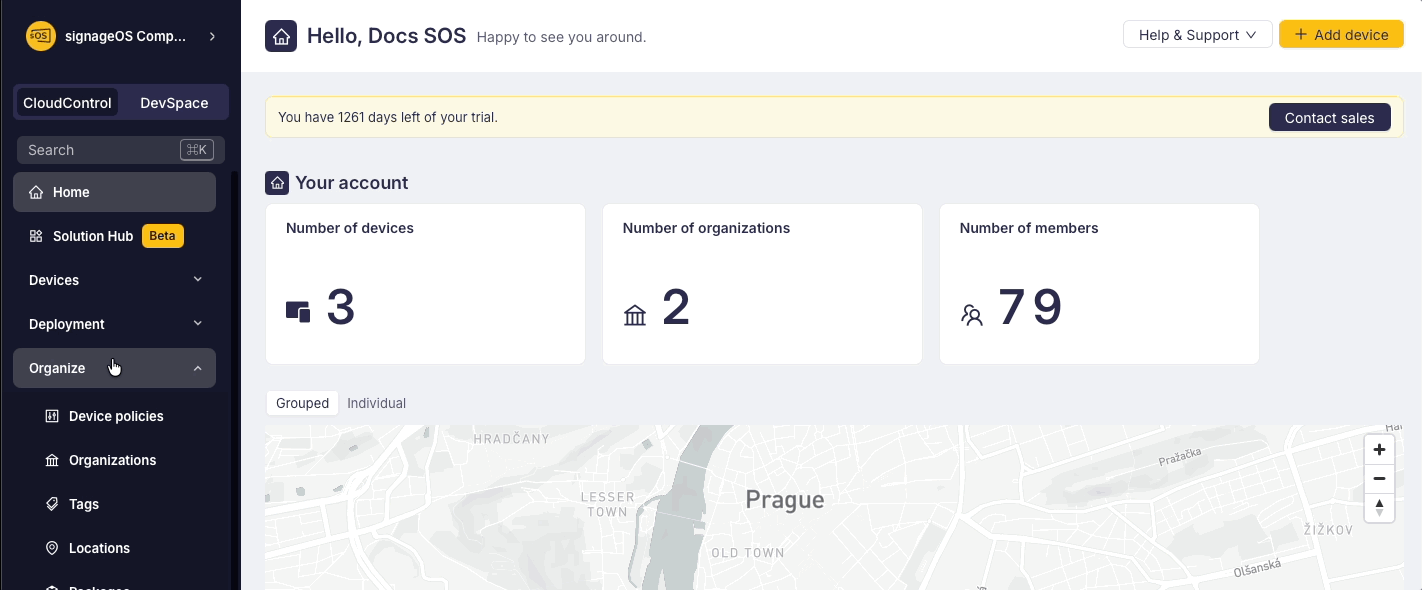Click the signageOS company logo icon
This screenshot has width=1422, height=590.
(40, 36)
